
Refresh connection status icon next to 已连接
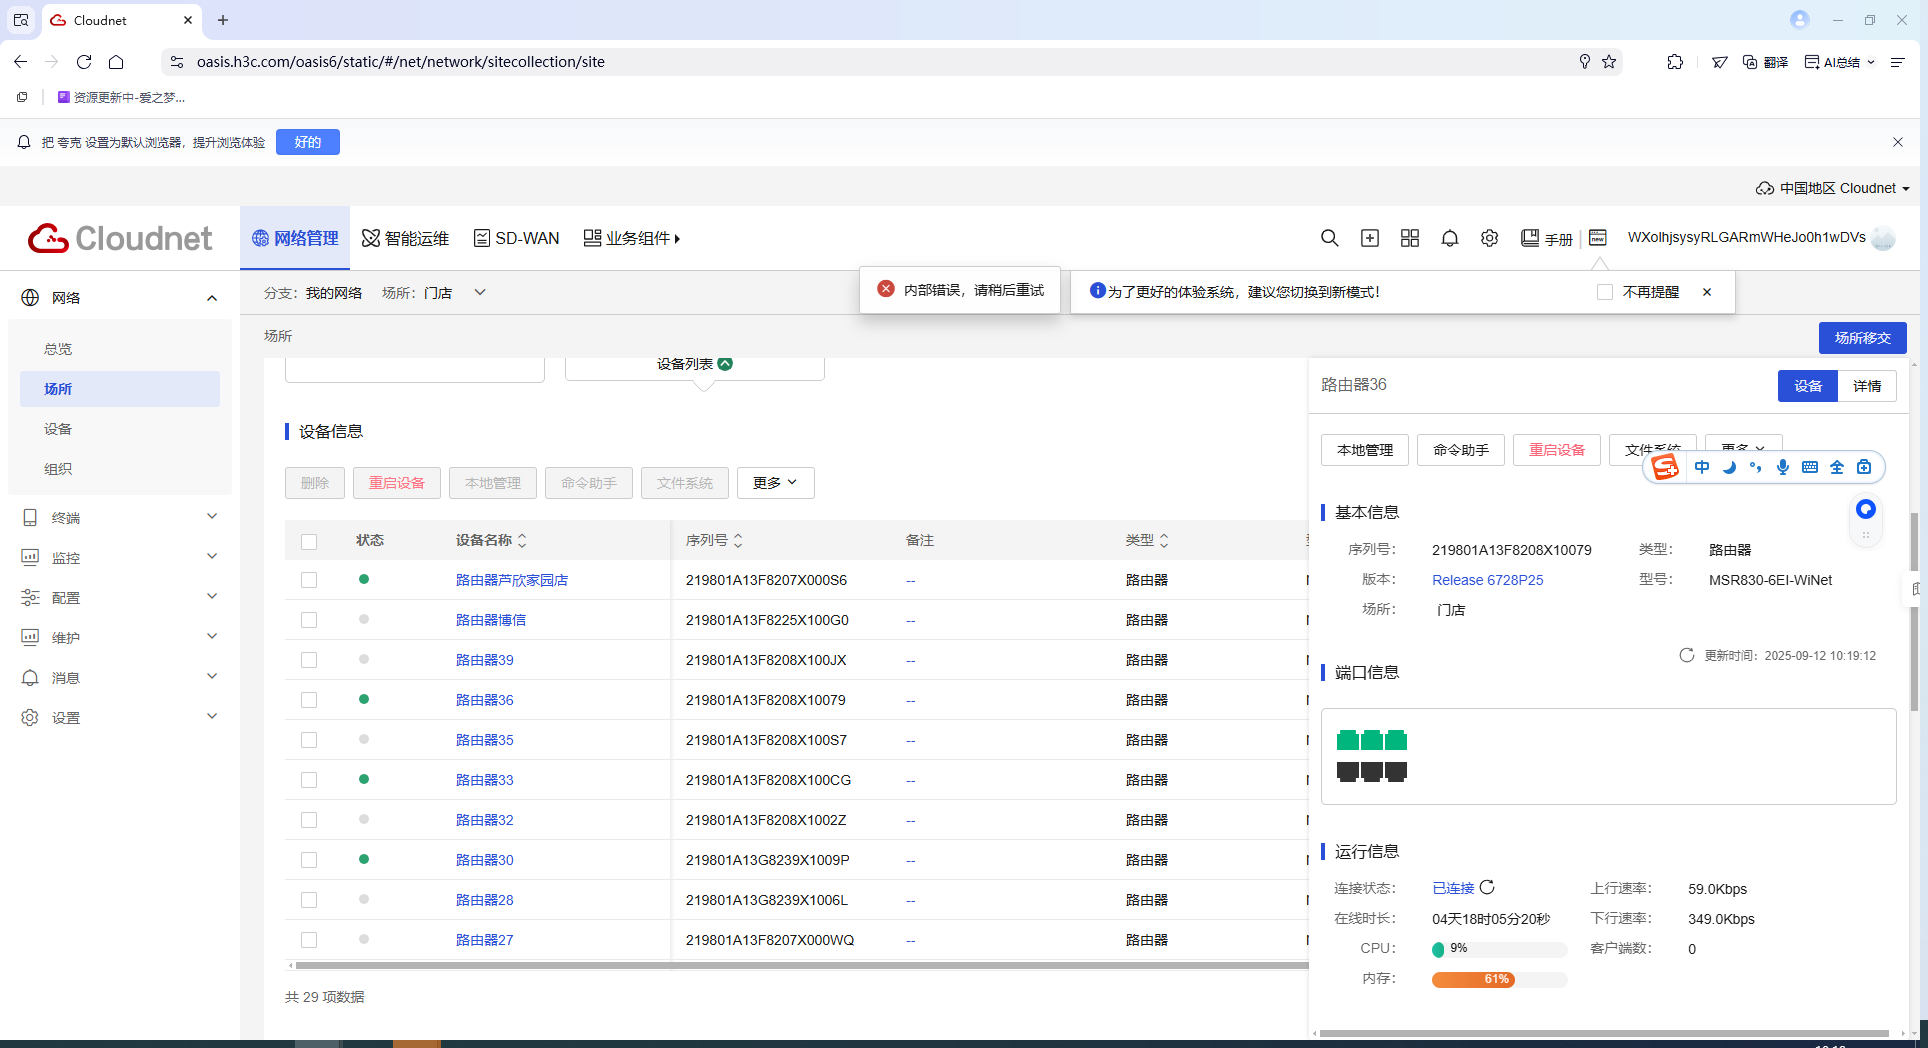(x=1487, y=887)
